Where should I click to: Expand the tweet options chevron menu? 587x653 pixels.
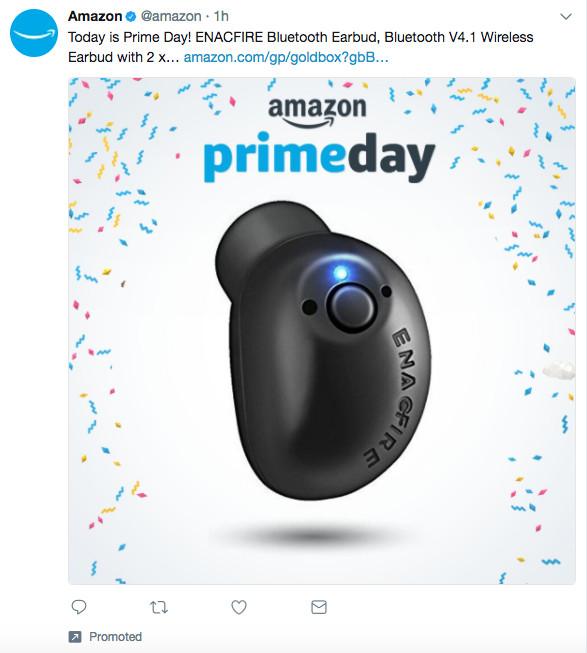point(566,17)
